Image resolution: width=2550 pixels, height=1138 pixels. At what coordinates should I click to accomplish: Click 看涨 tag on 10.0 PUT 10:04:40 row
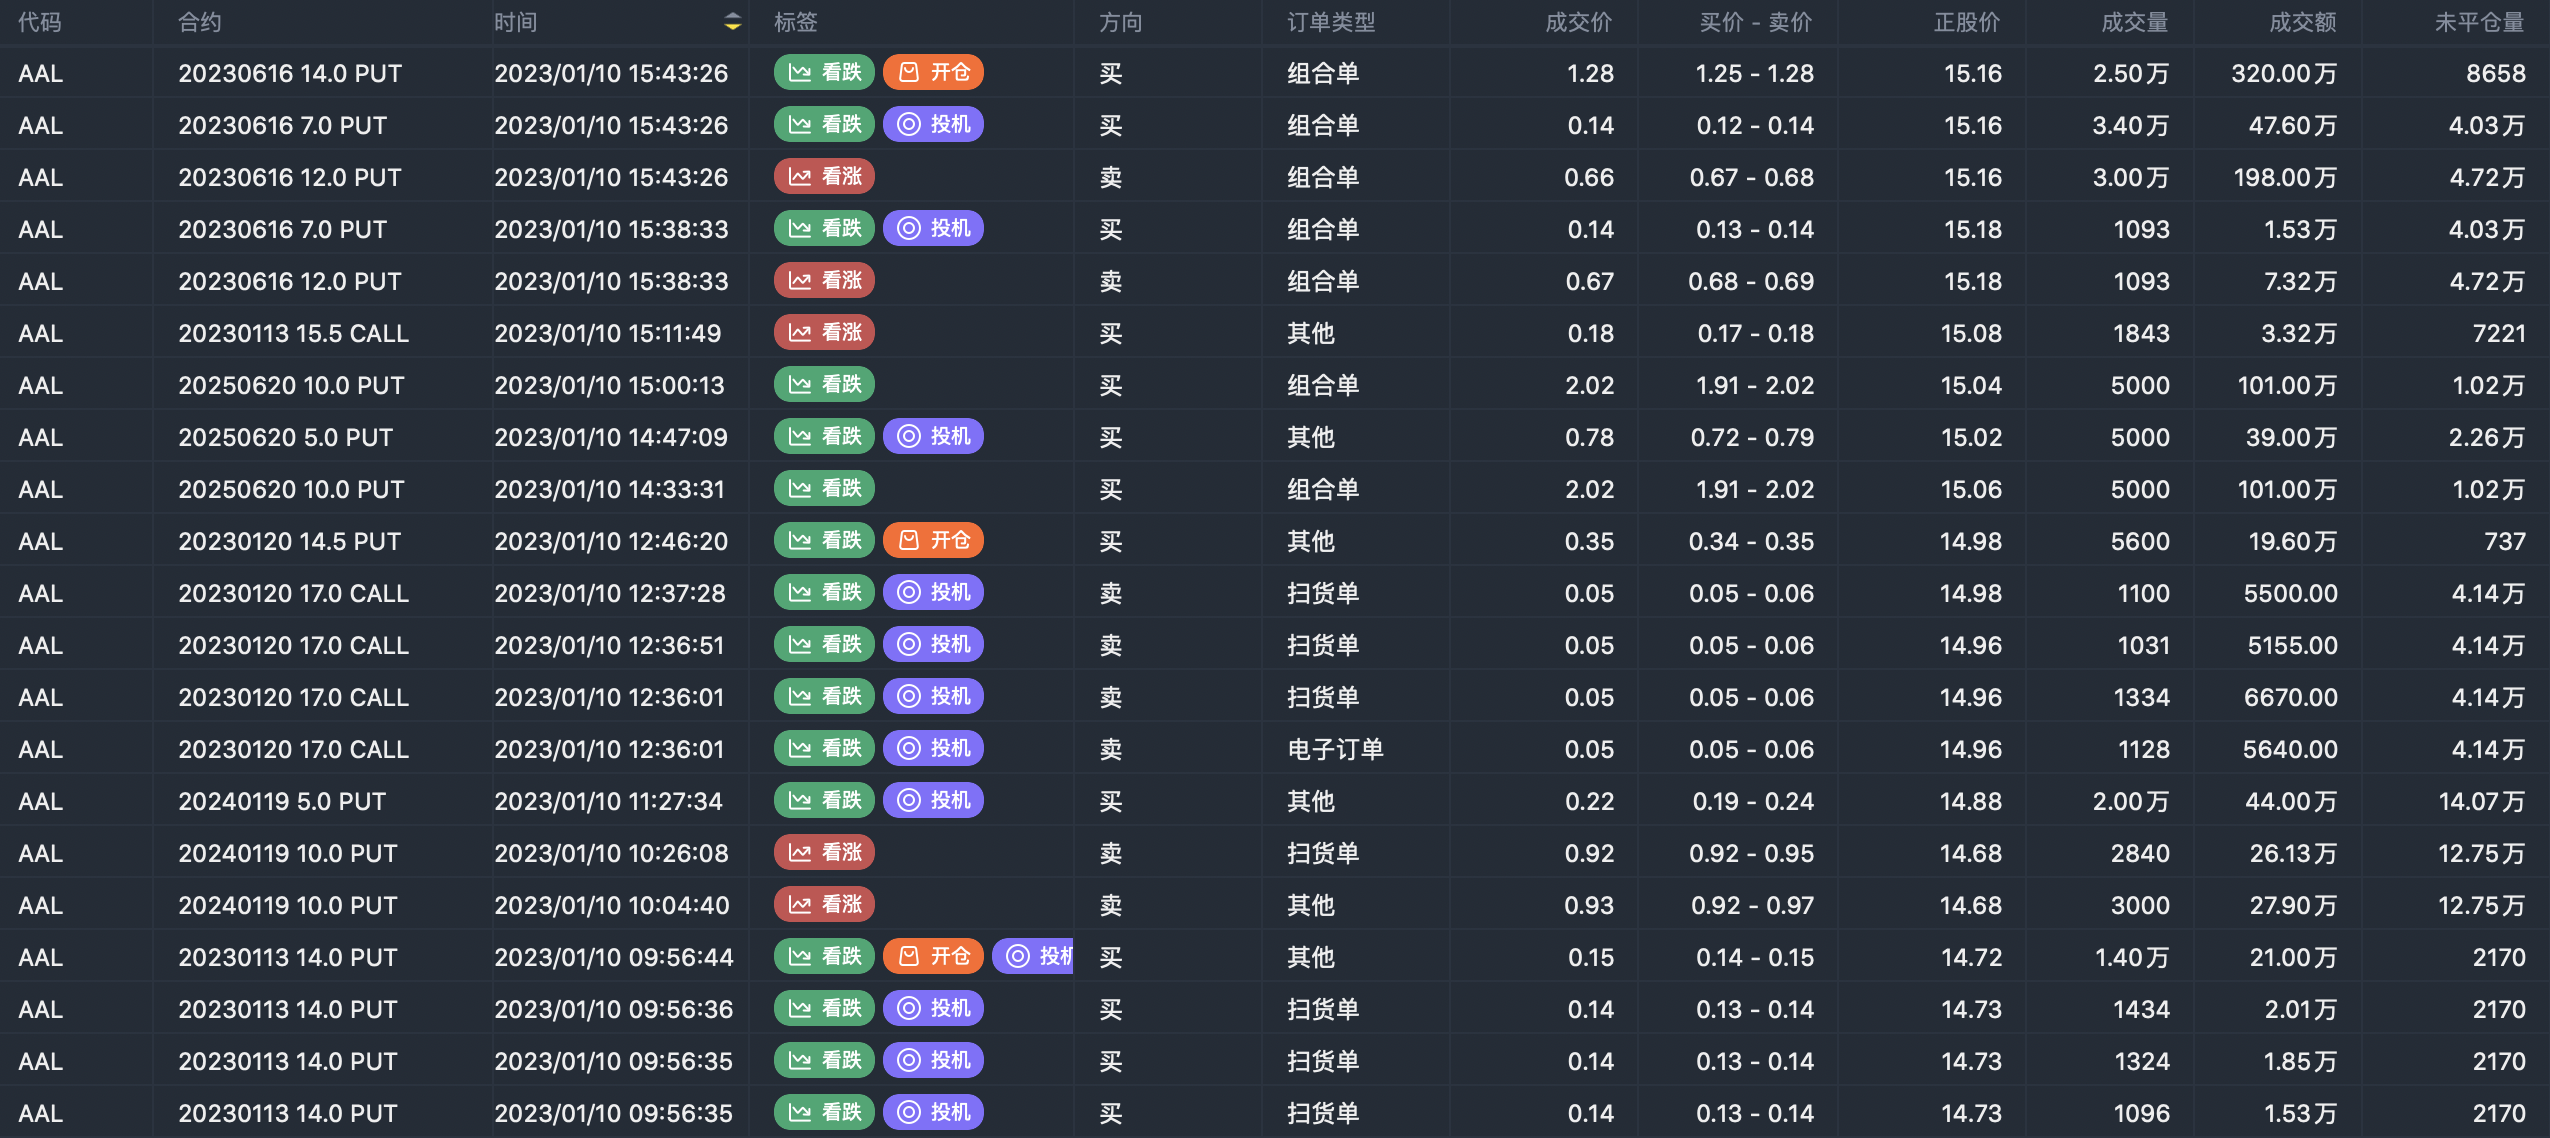pos(825,904)
